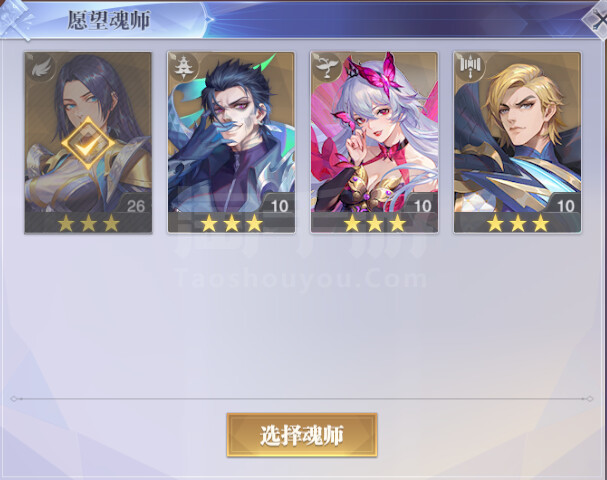Click three-star rating under blue-haired male card
The width and height of the screenshot is (607, 480).
click(231, 223)
